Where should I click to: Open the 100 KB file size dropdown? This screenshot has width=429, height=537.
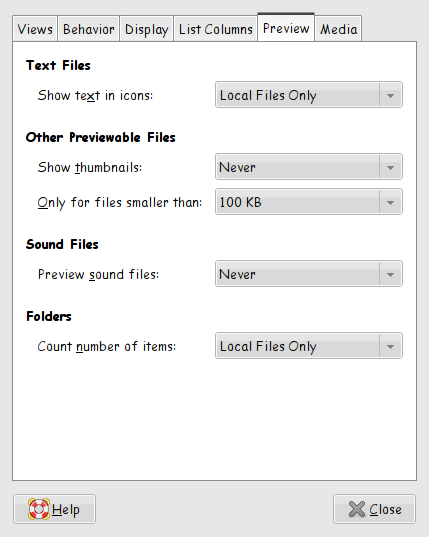[308, 202]
